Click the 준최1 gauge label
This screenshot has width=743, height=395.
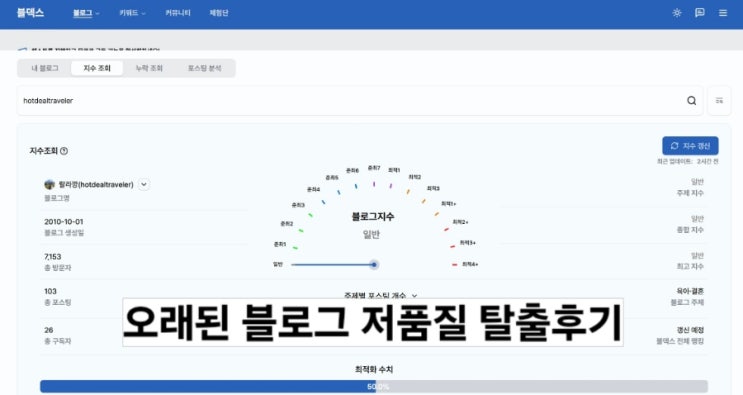pyautogui.click(x=280, y=244)
